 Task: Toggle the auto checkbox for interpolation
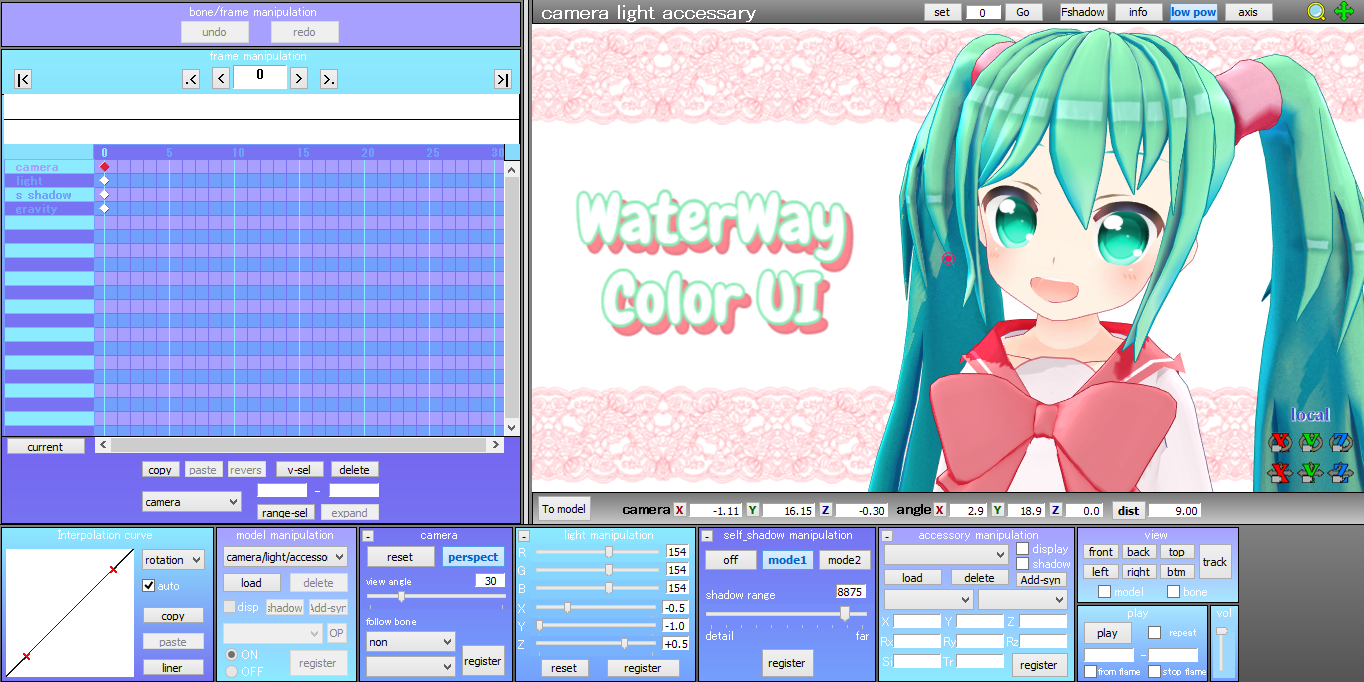click(x=149, y=586)
